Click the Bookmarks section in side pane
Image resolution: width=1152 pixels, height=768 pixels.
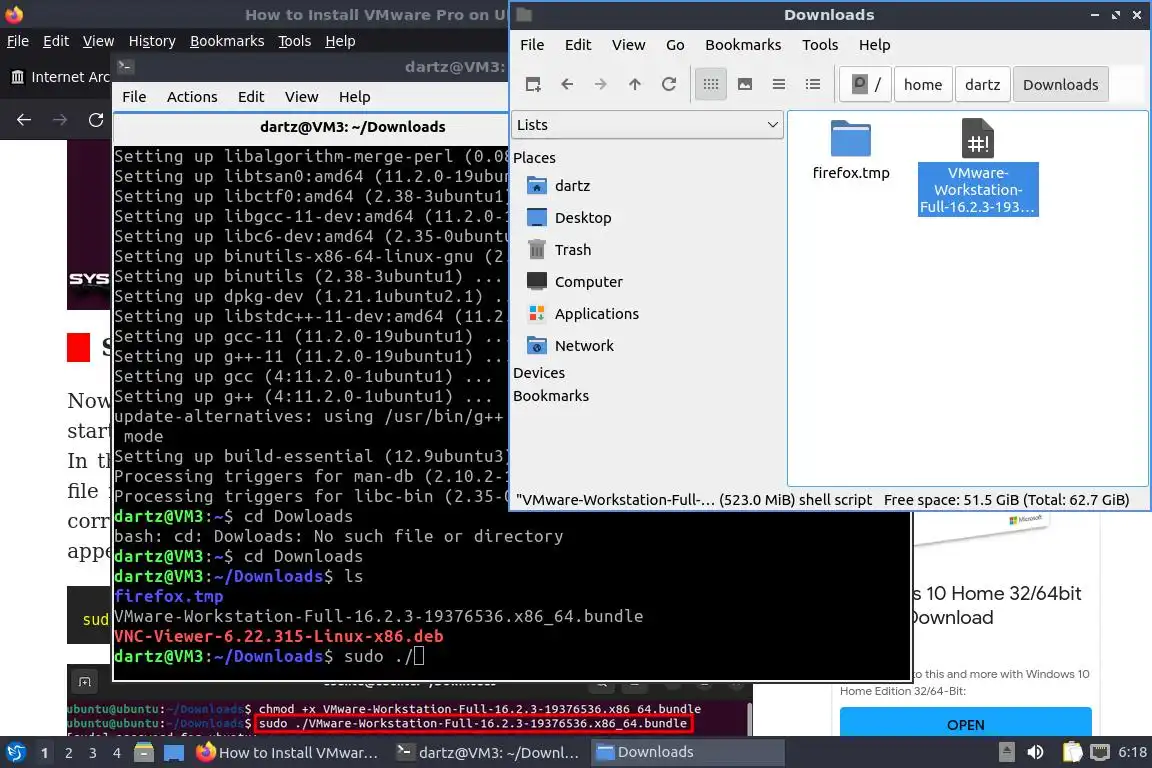tap(551, 395)
